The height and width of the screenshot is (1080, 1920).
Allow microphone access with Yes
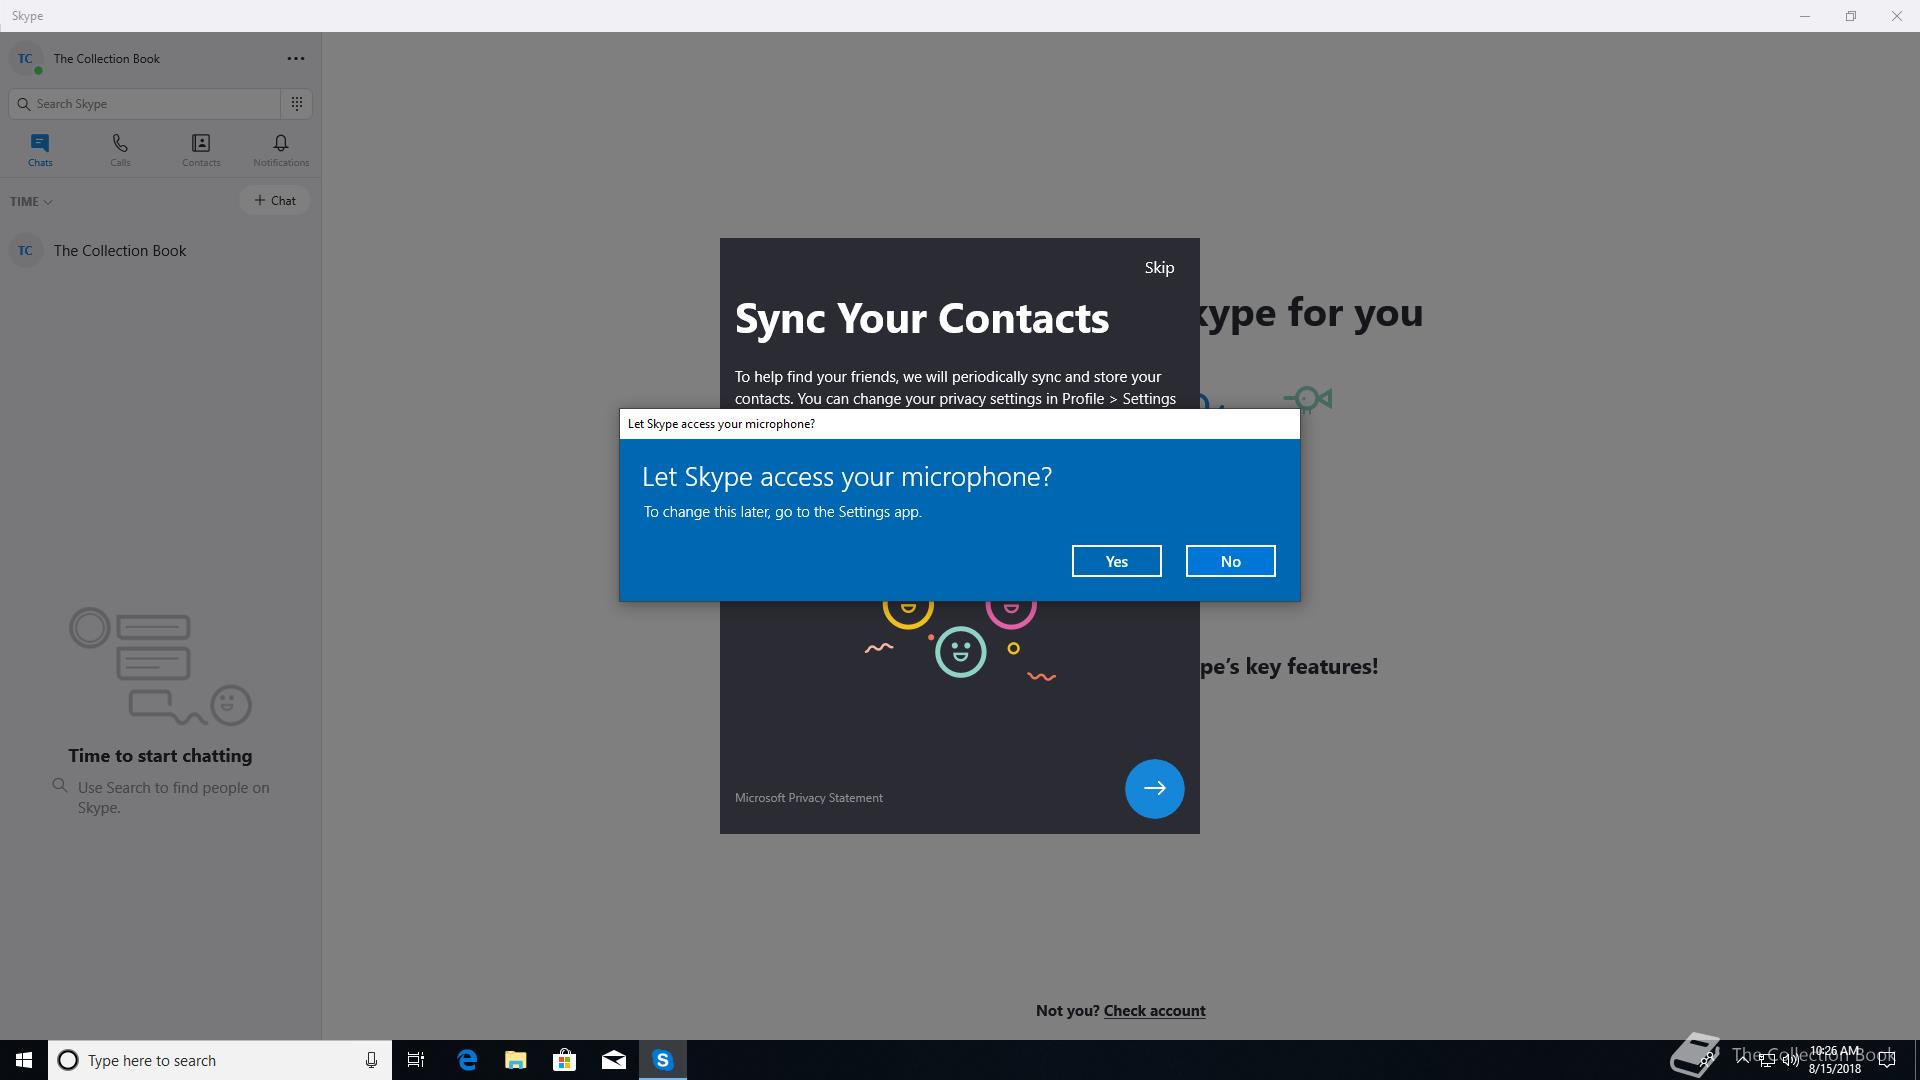pyautogui.click(x=1116, y=561)
